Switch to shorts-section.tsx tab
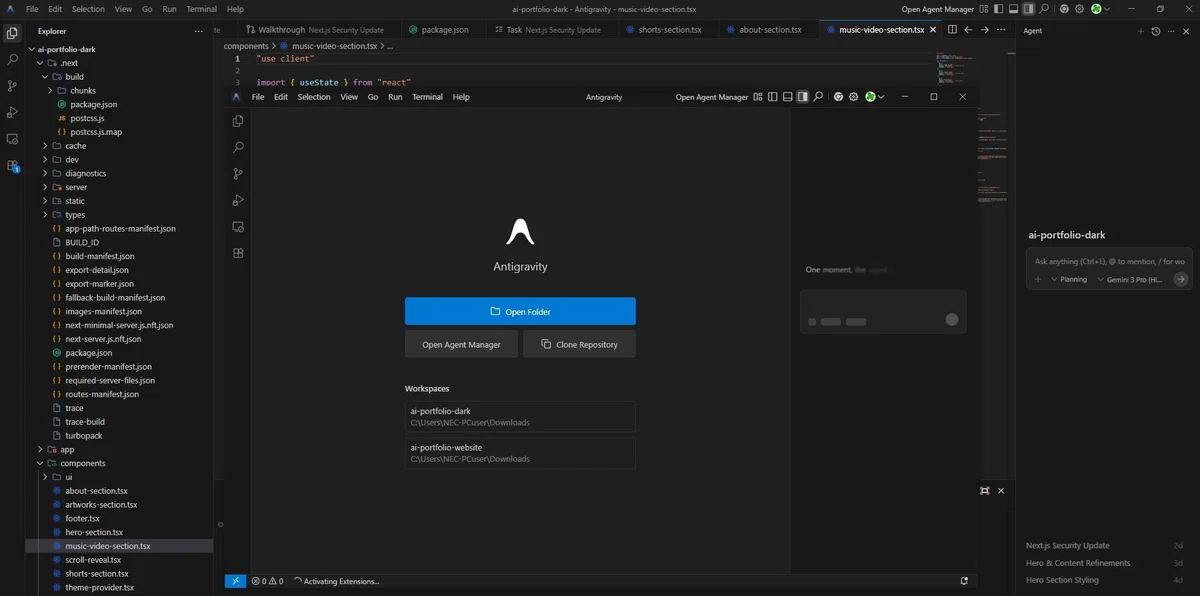This screenshot has height=596, width=1200. 669,30
